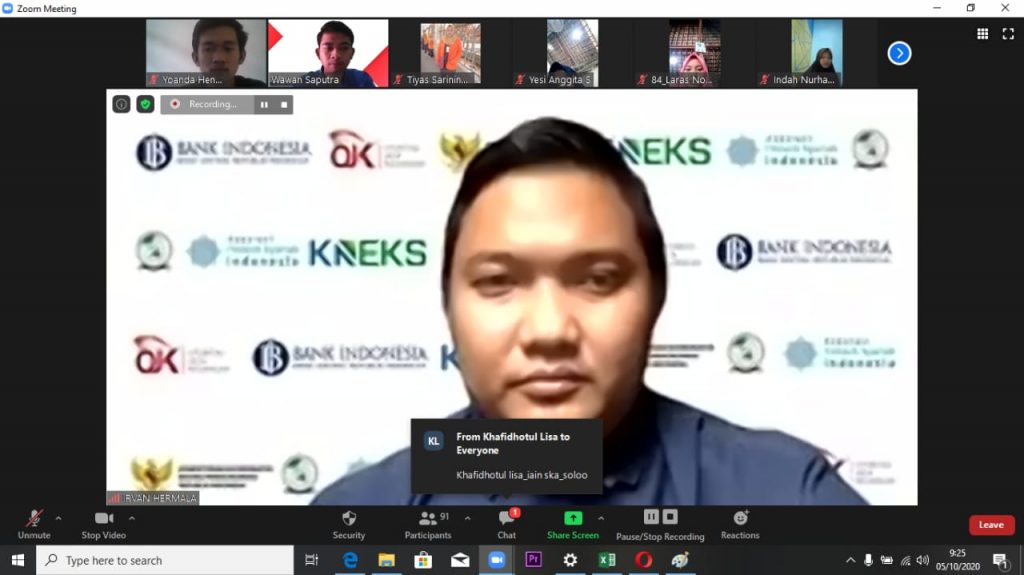Screen dimensions: 1024x575
Task: Open share options arrow beside Share Screen
Action: pos(601,518)
